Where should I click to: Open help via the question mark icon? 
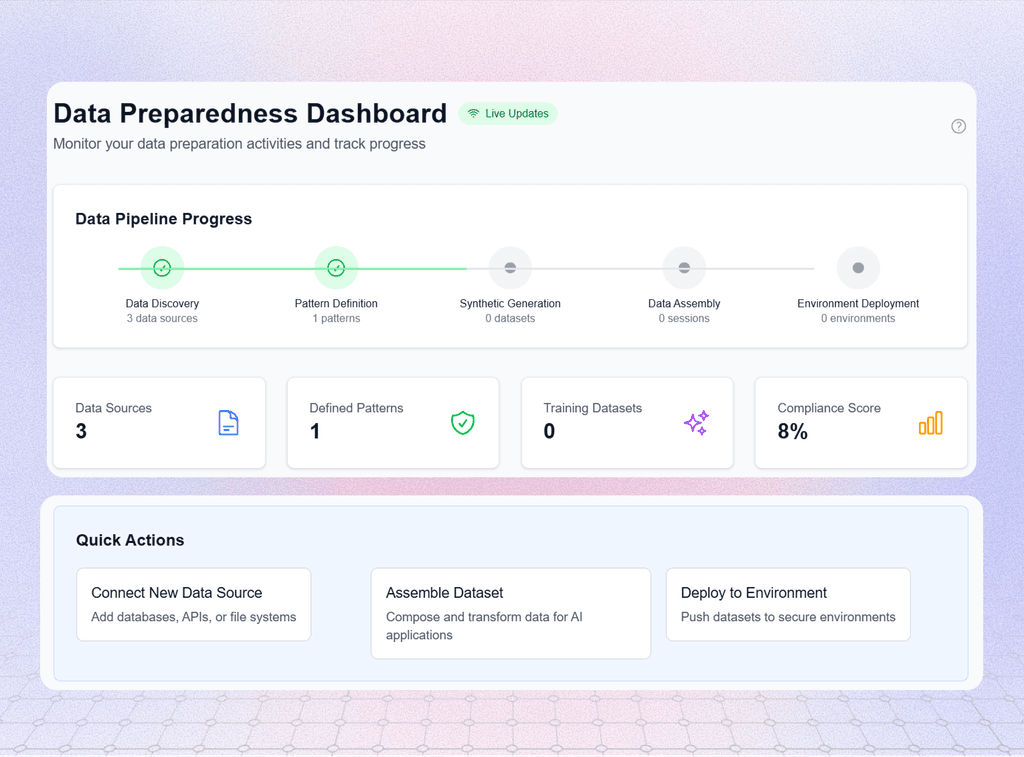point(958,126)
